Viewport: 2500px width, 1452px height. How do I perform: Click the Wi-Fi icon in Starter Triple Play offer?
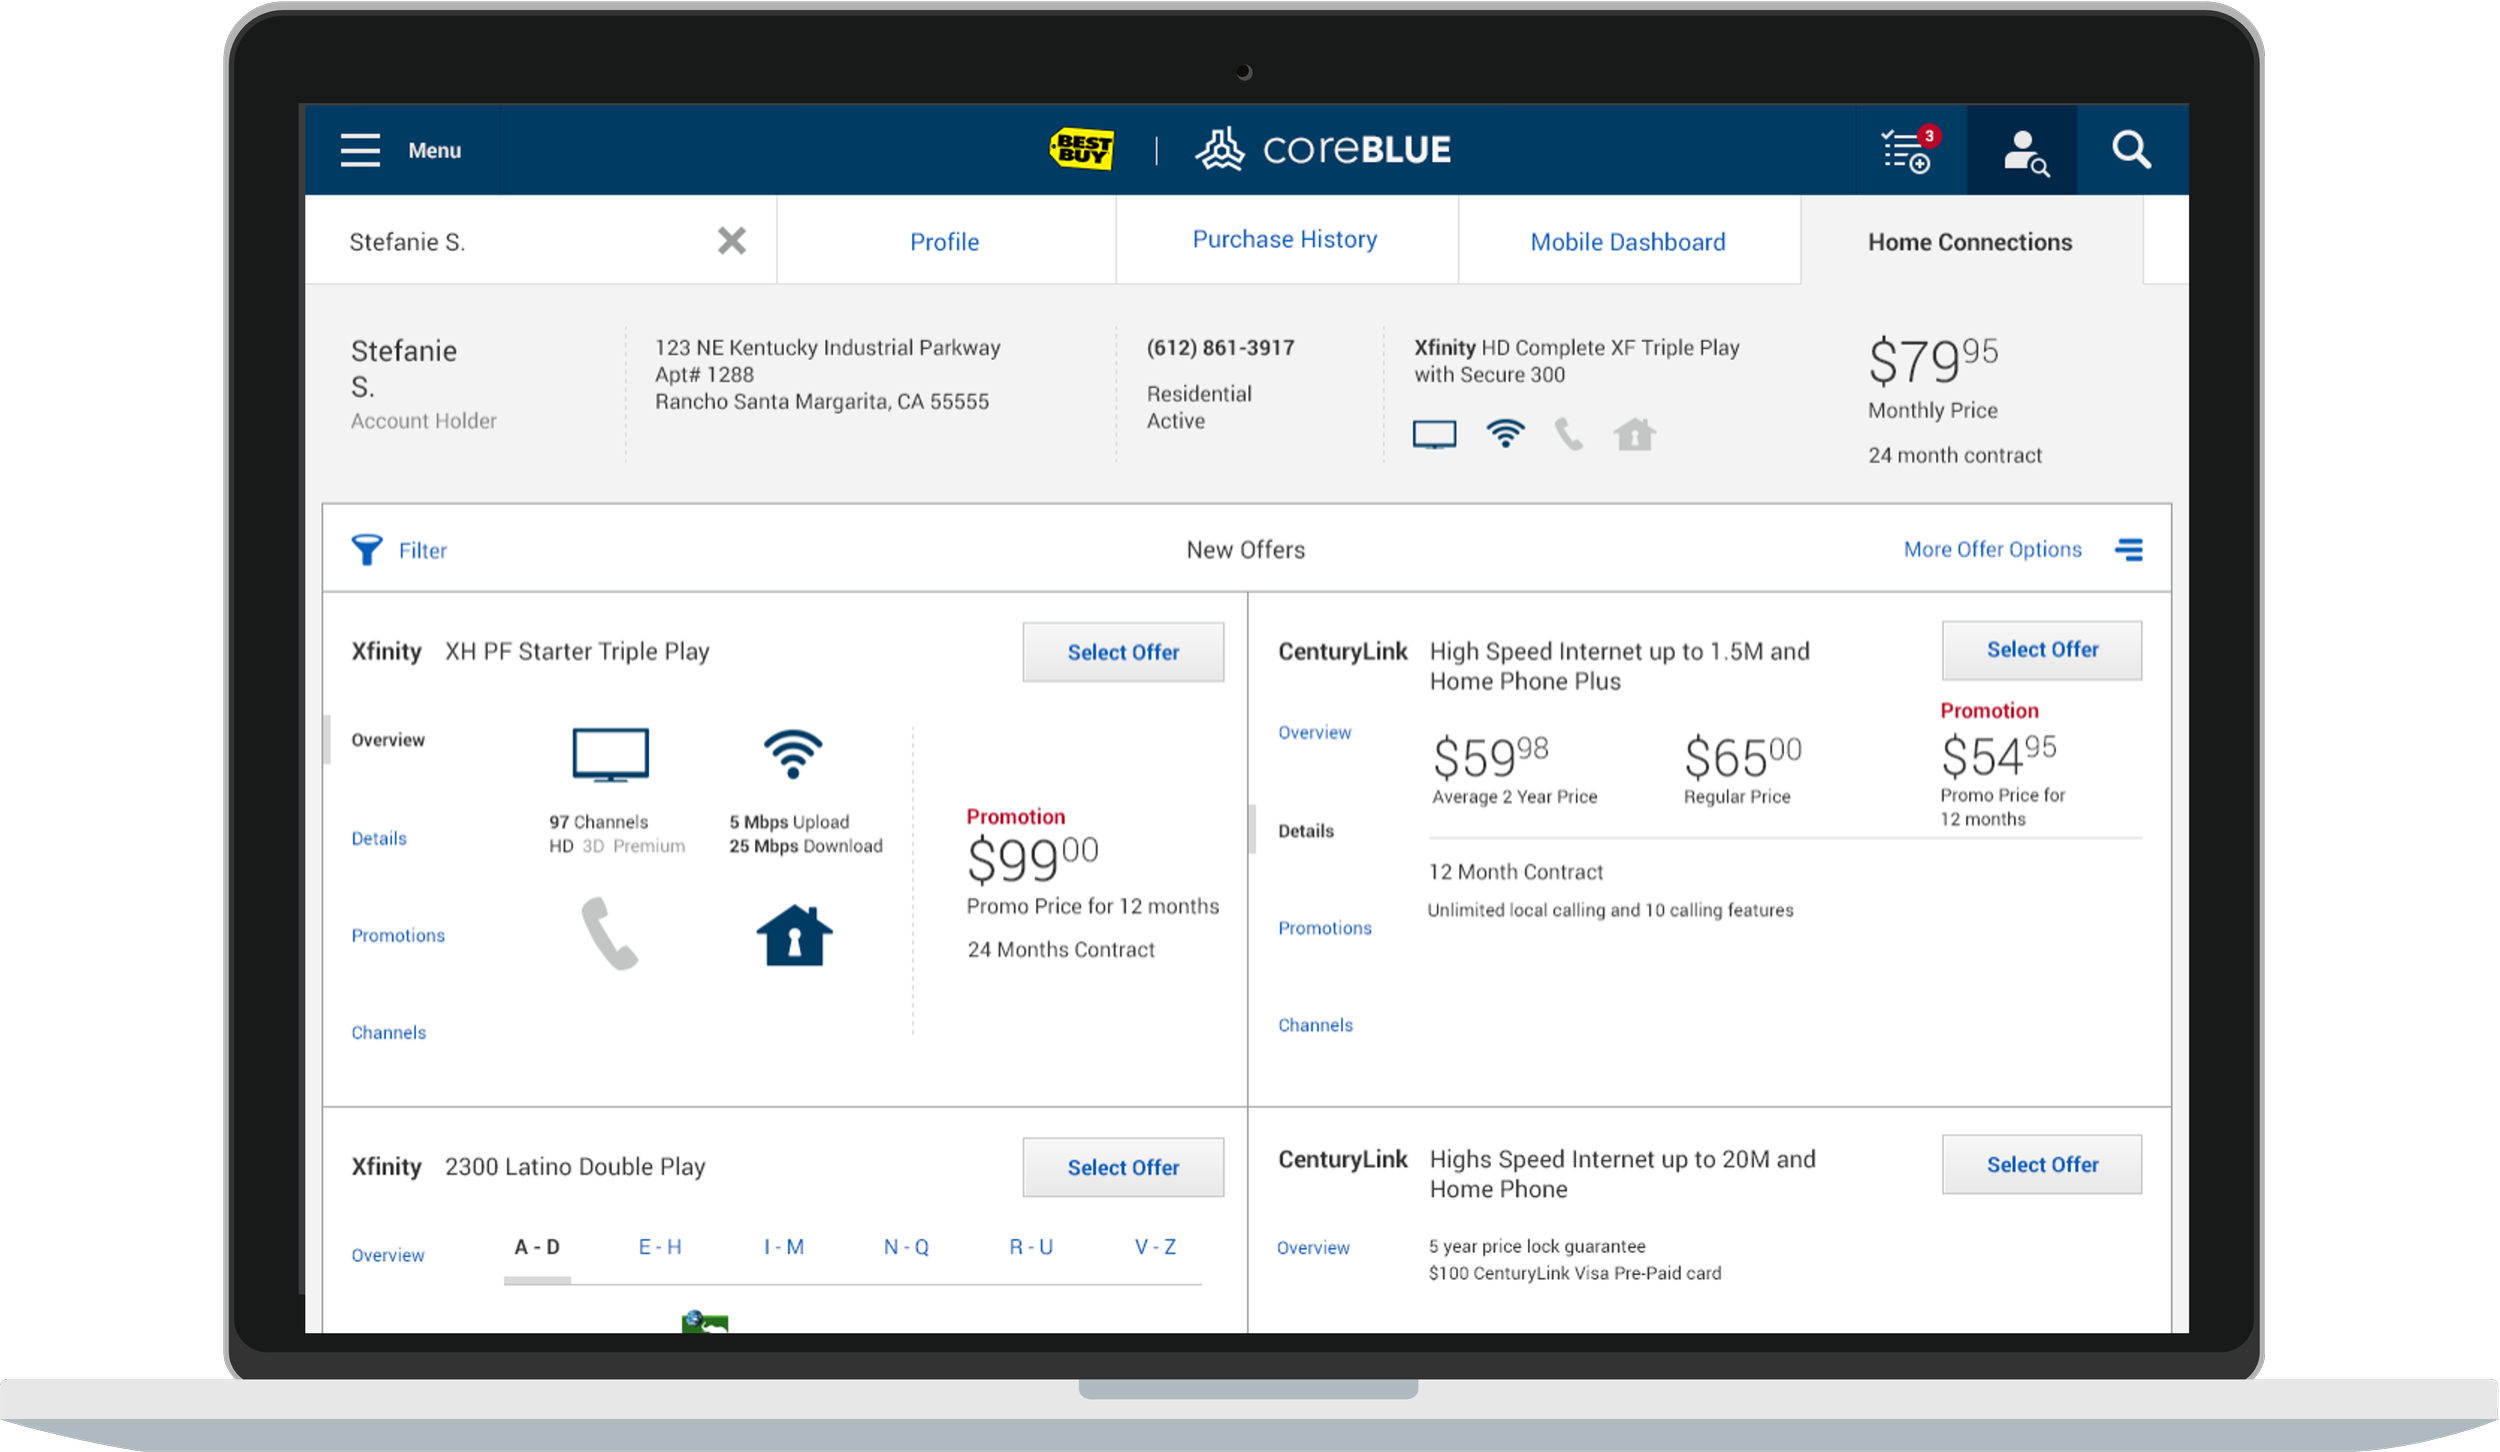793,754
